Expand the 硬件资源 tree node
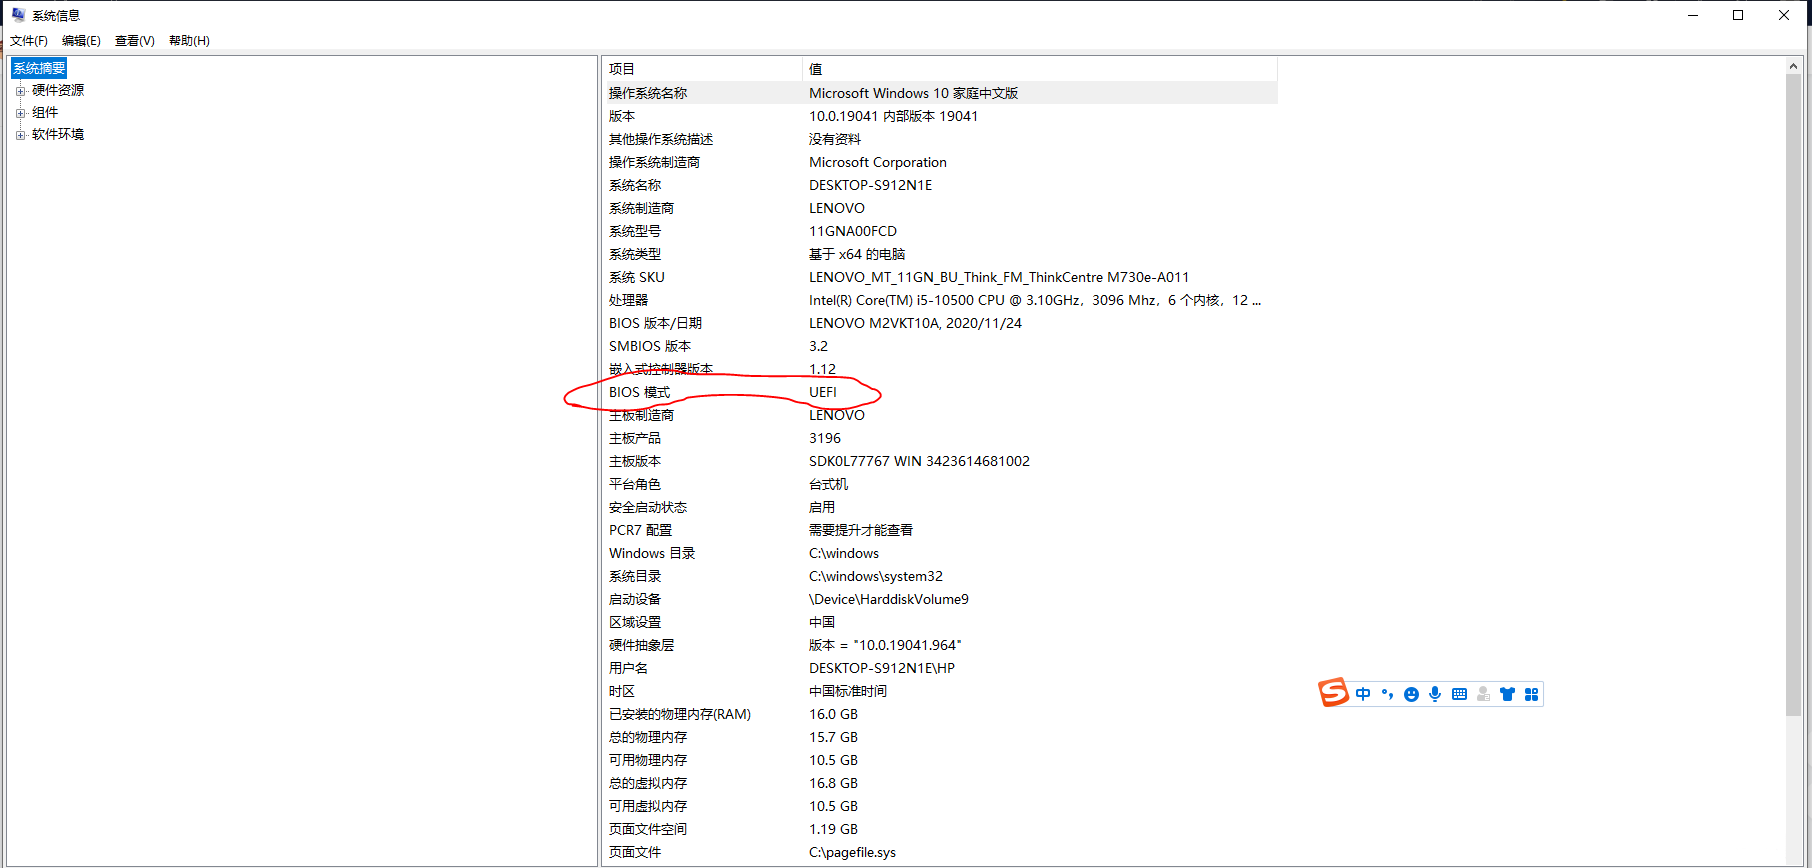Screen dimensions: 1812x868 pos(20,91)
